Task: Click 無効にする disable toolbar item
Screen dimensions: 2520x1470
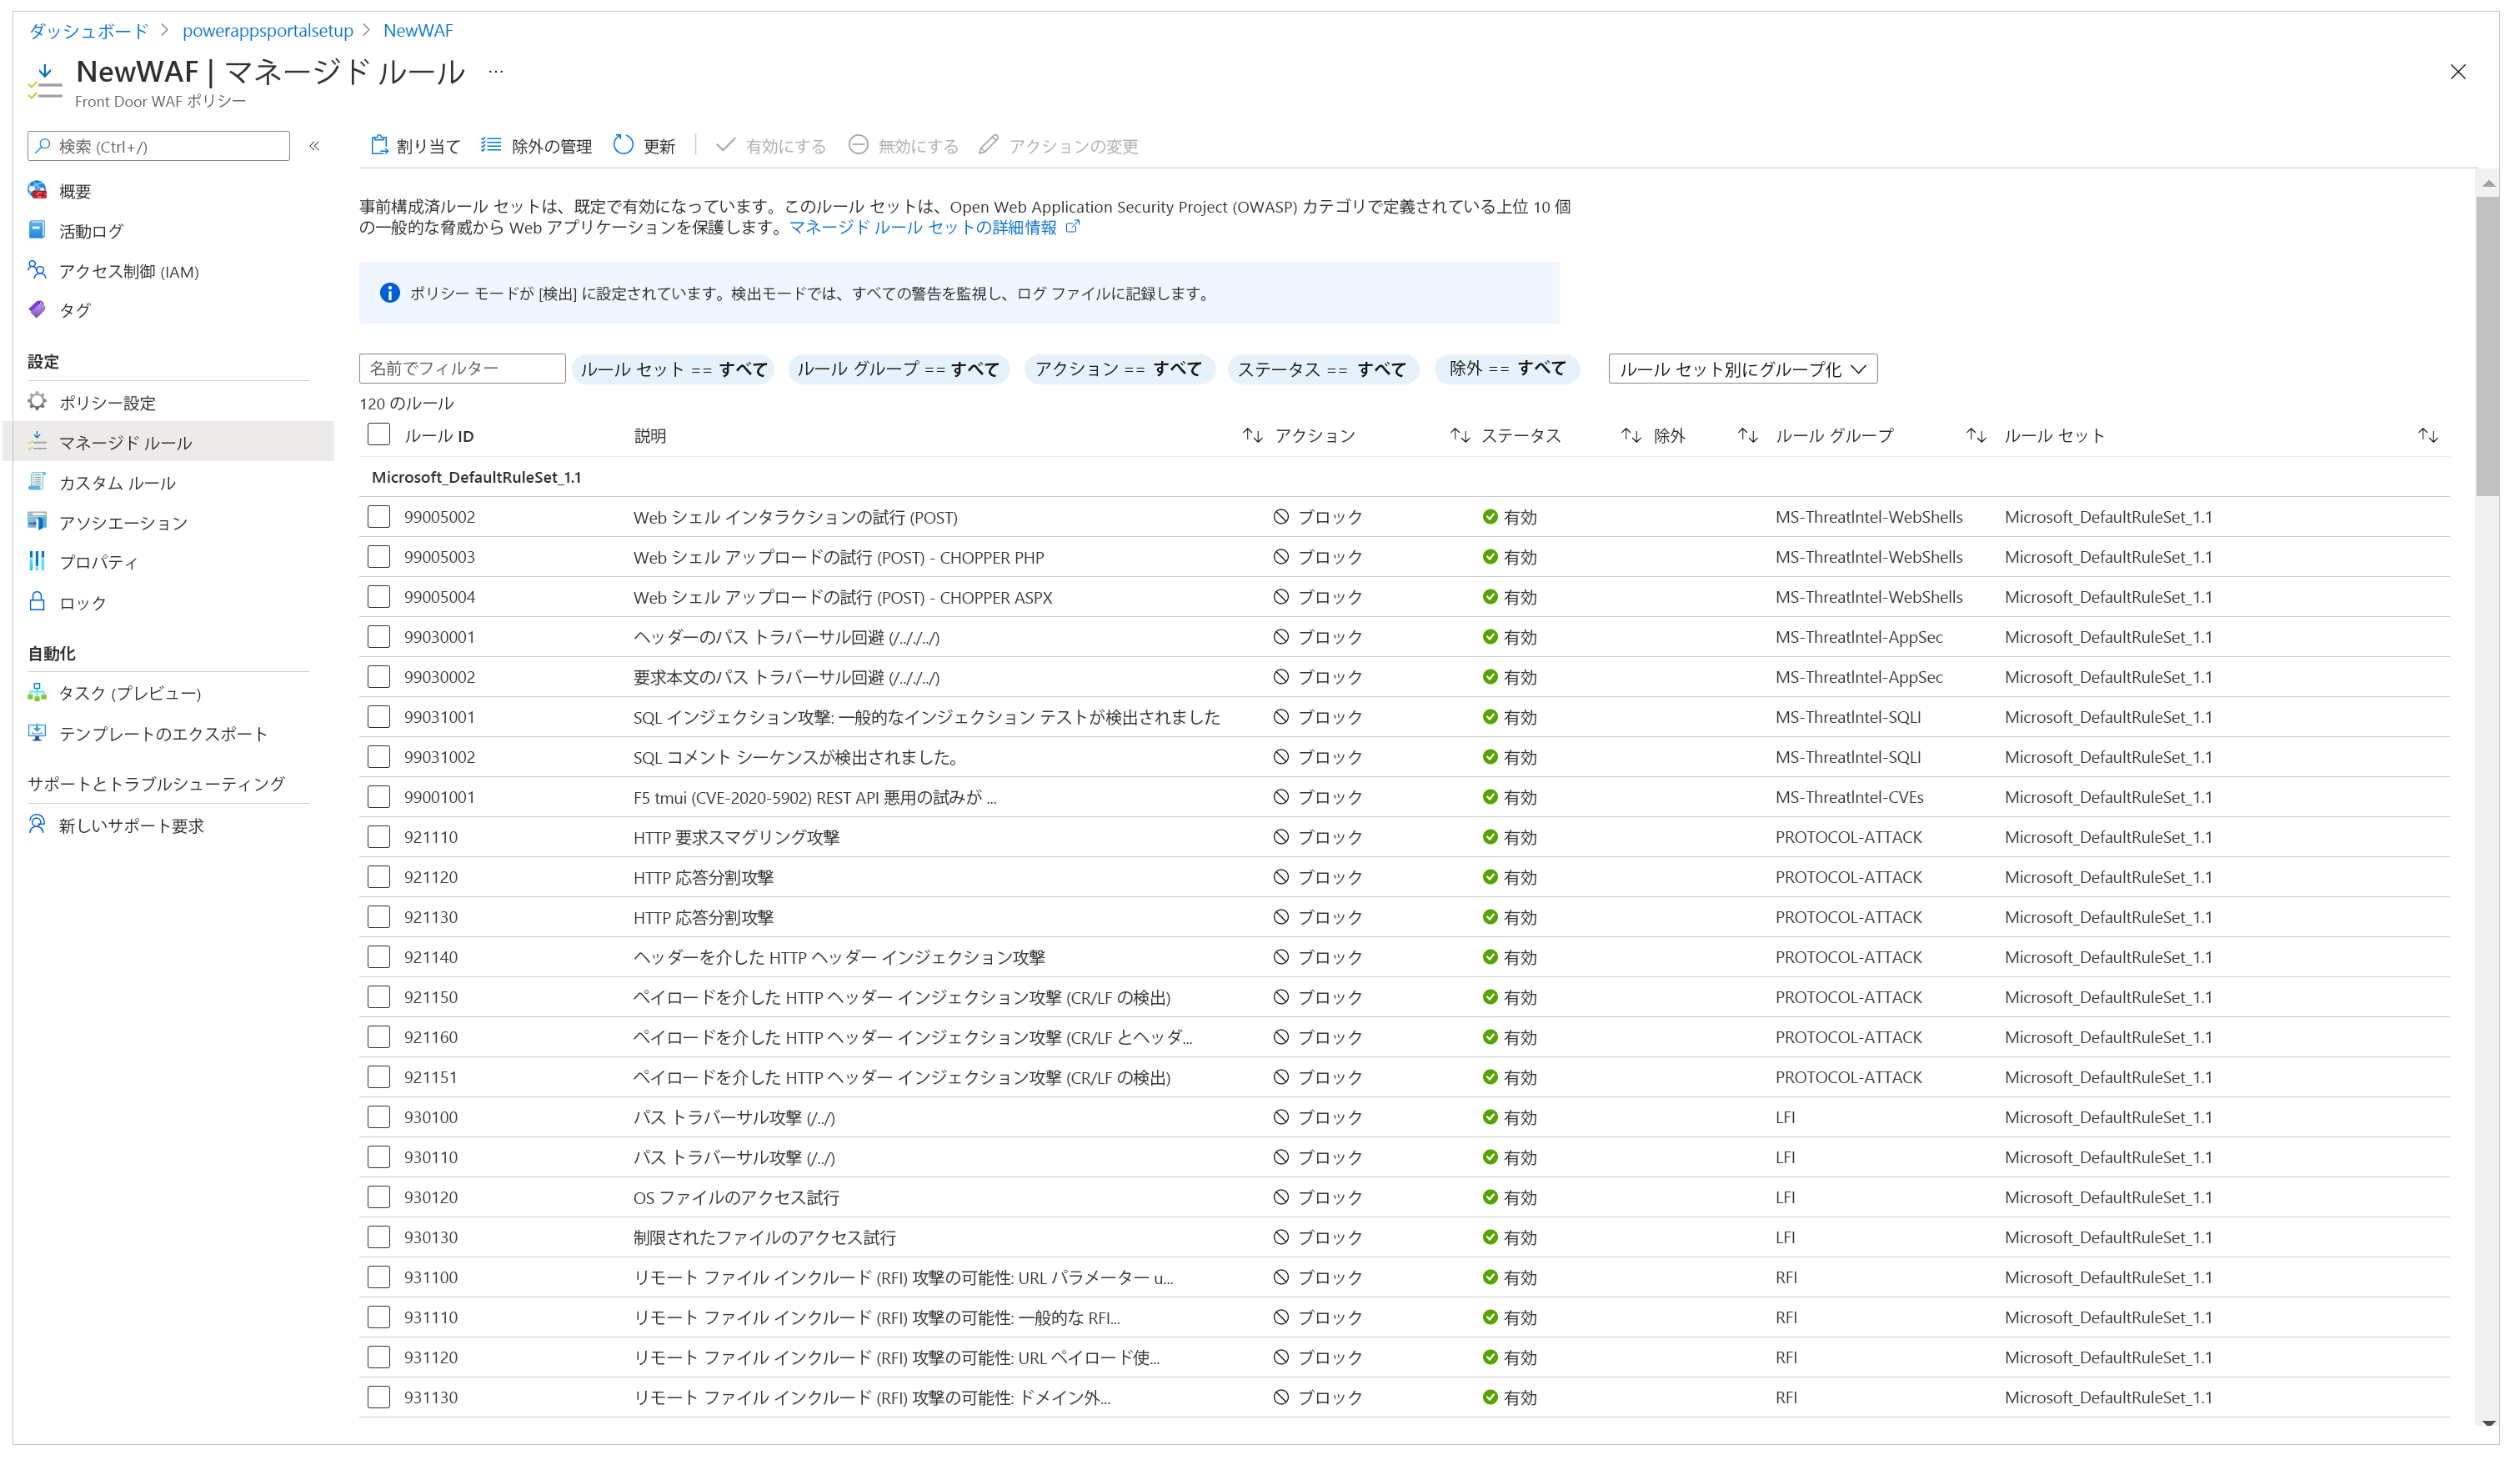Action: [903, 146]
